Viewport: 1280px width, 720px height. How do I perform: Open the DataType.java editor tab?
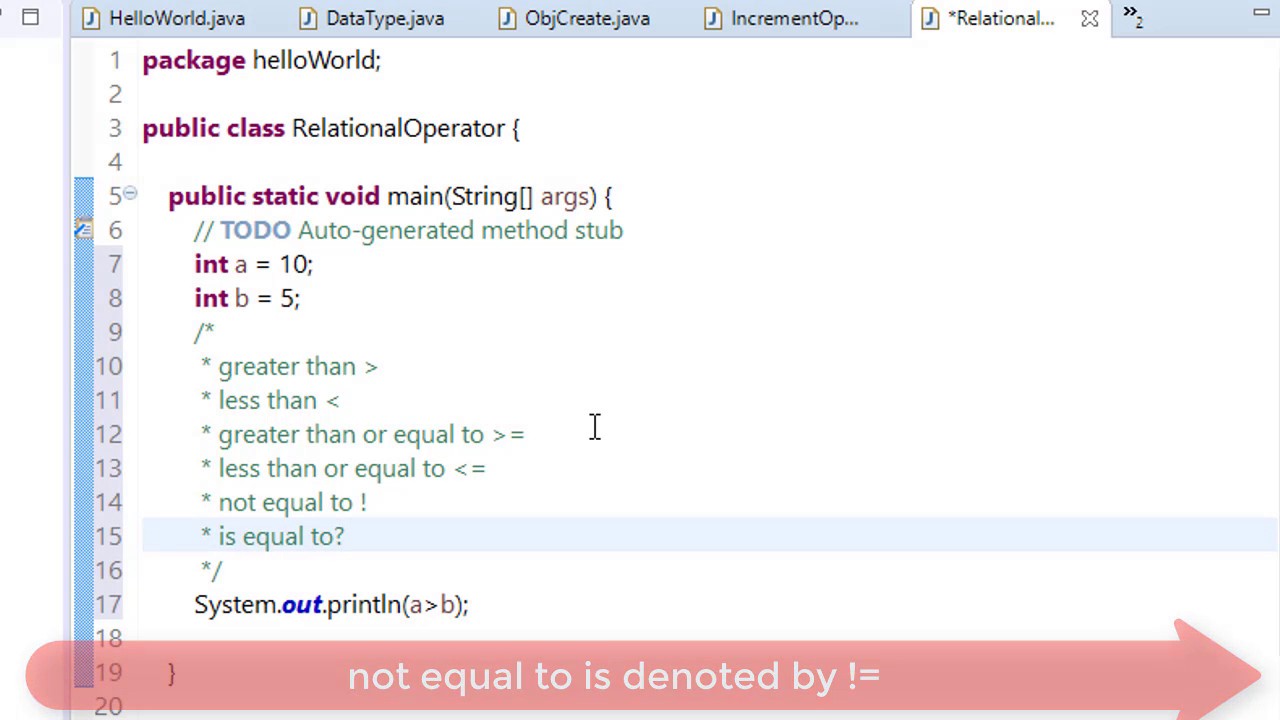click(372, 18)
